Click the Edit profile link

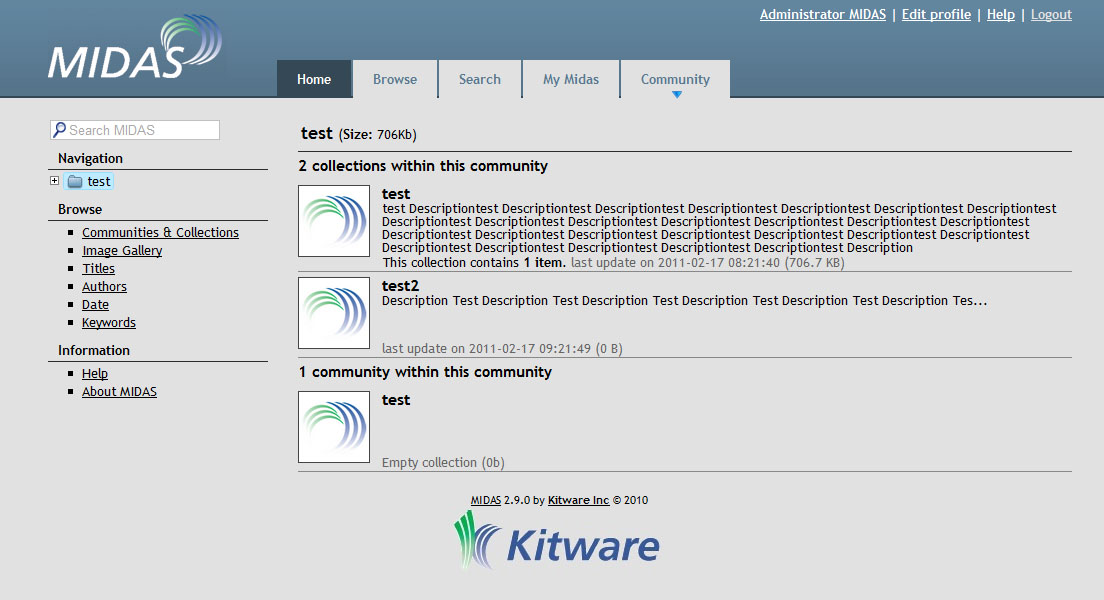tap(936, 15)
